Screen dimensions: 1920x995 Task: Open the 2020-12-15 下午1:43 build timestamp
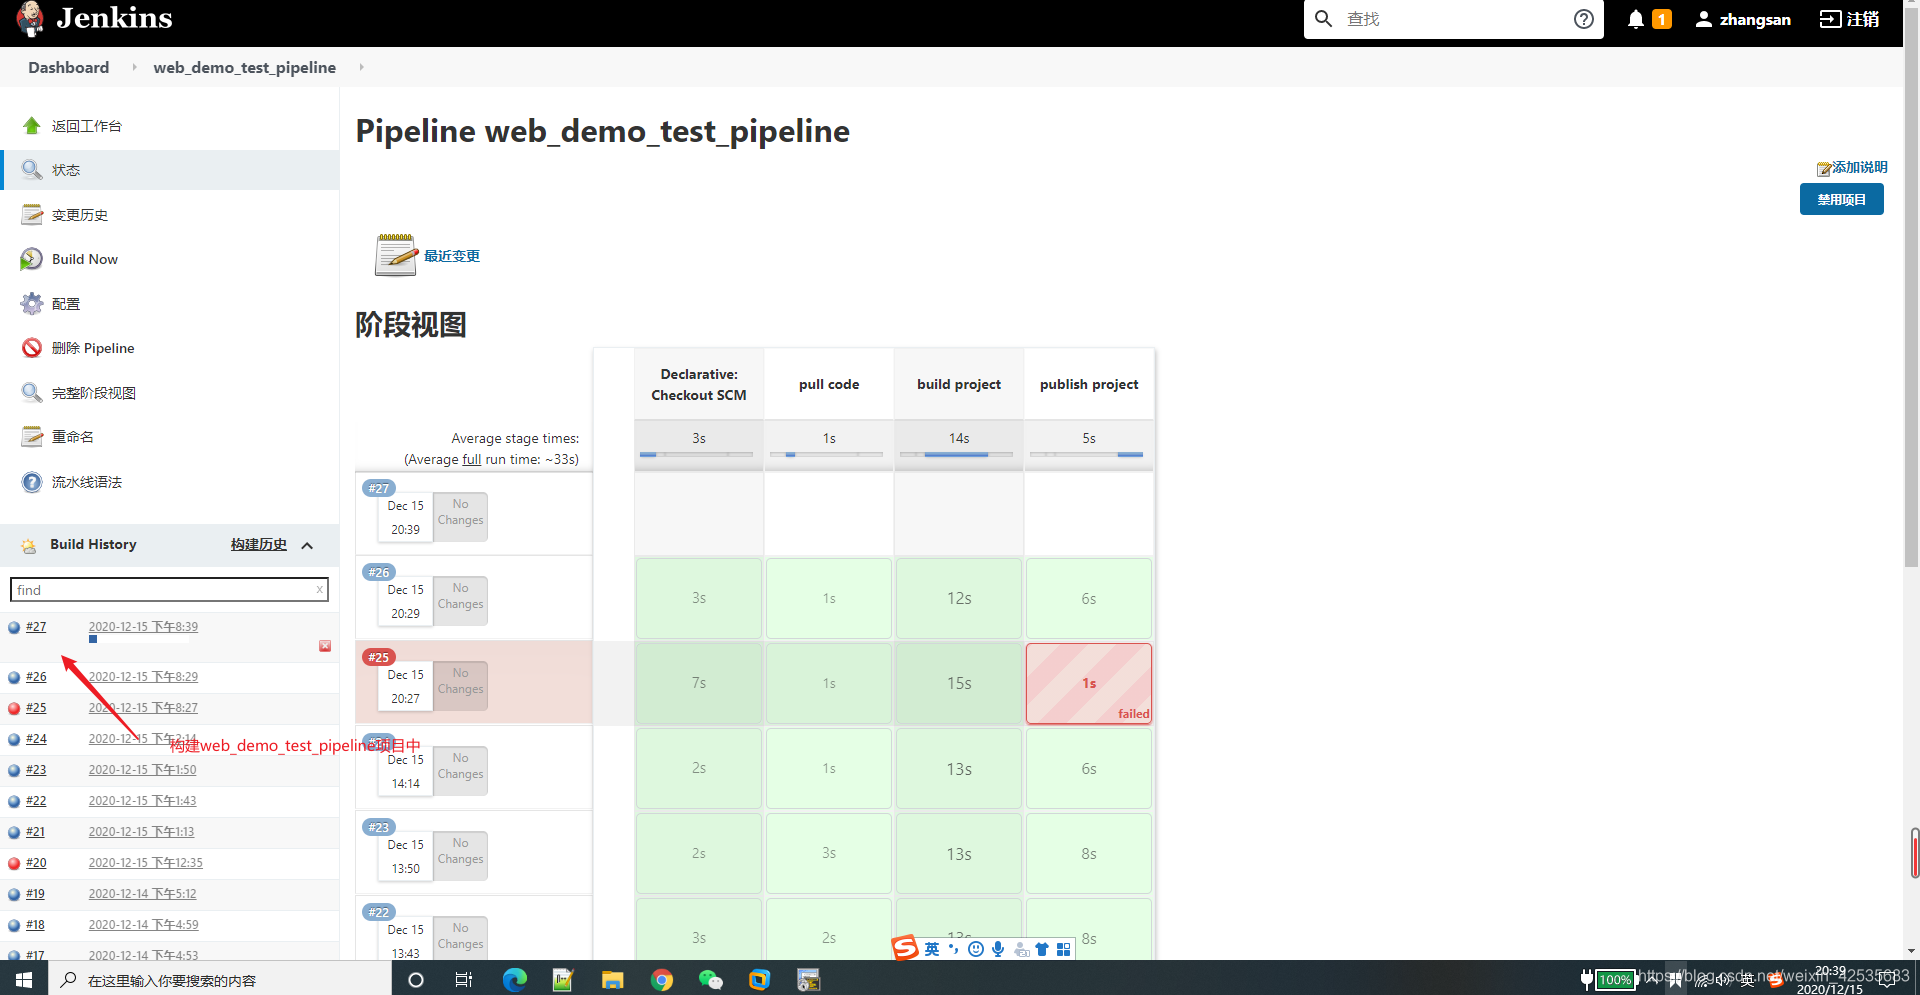click(x=142, y=801)
